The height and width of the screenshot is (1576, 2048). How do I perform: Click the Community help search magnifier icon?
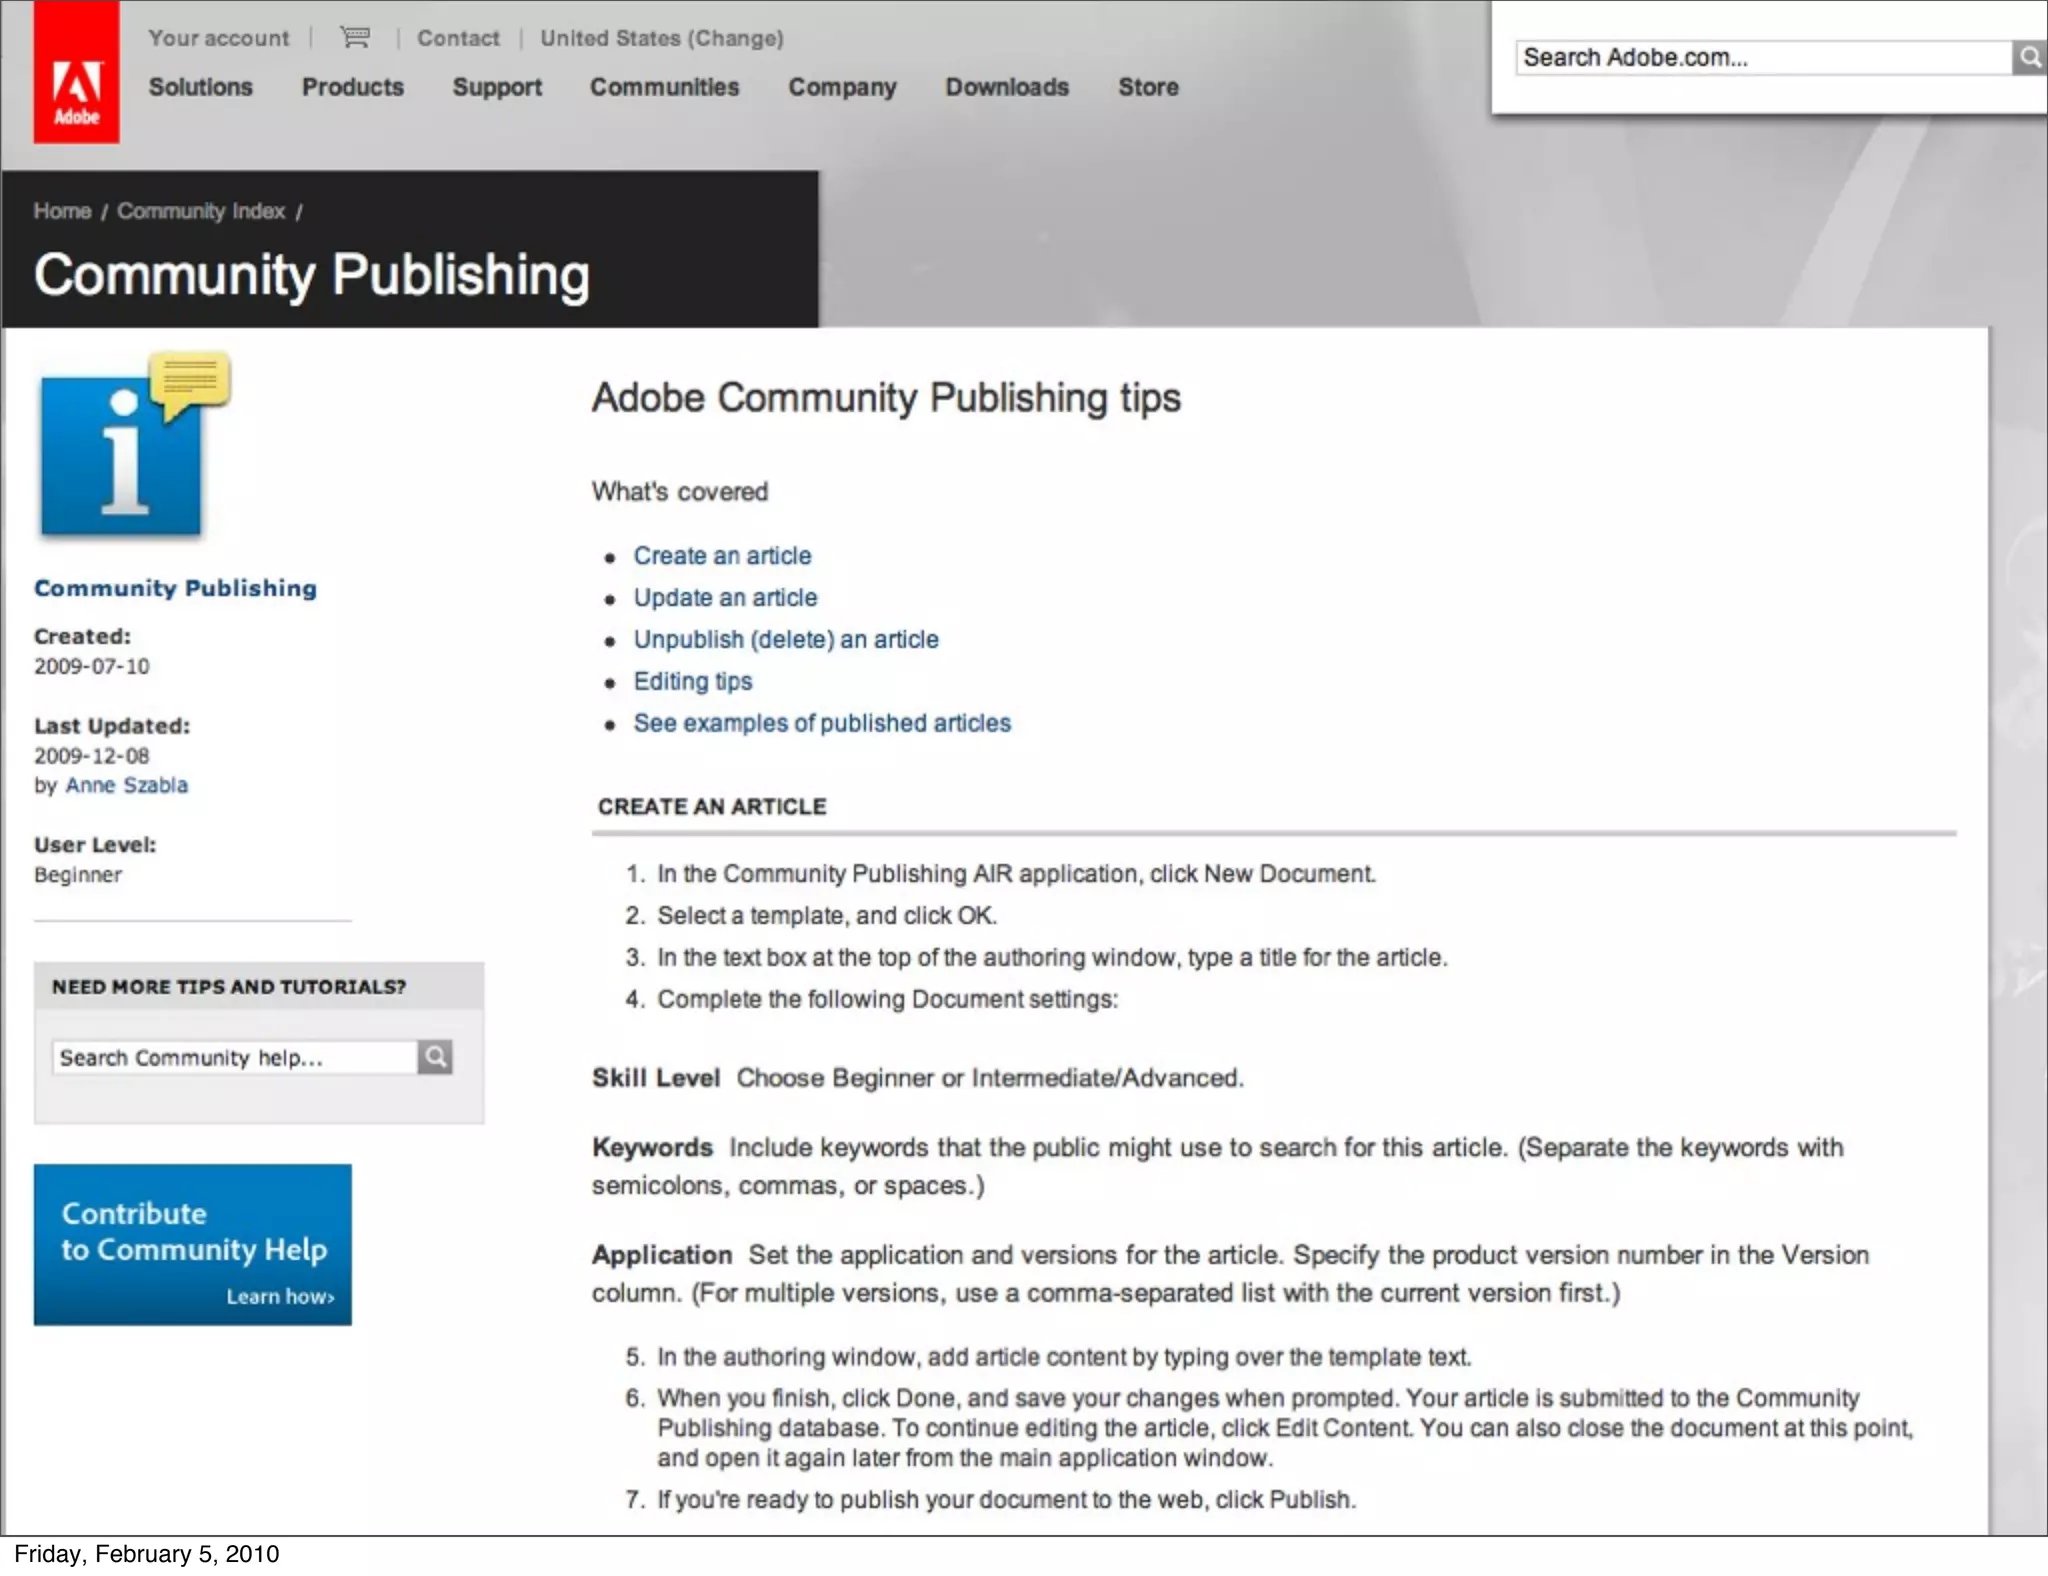[435, 1057]
